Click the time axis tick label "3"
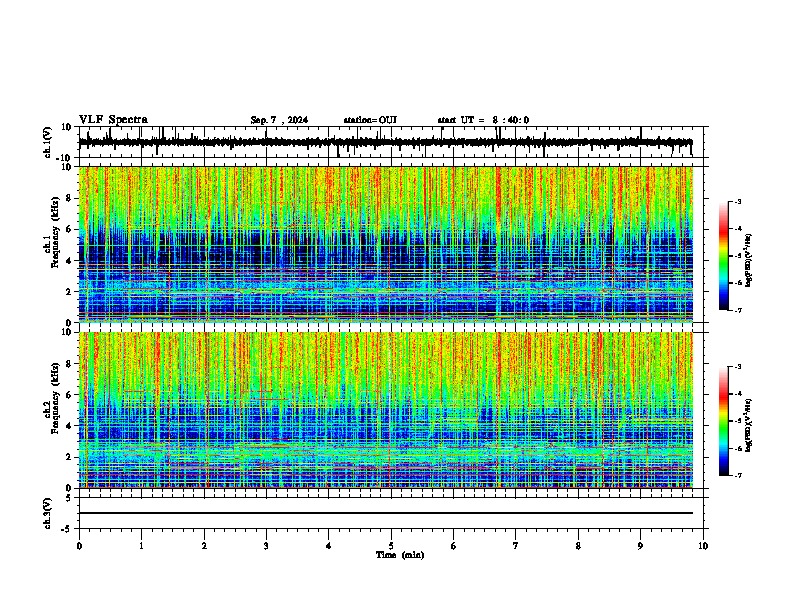Screen dimensions: 792x612 266,546
